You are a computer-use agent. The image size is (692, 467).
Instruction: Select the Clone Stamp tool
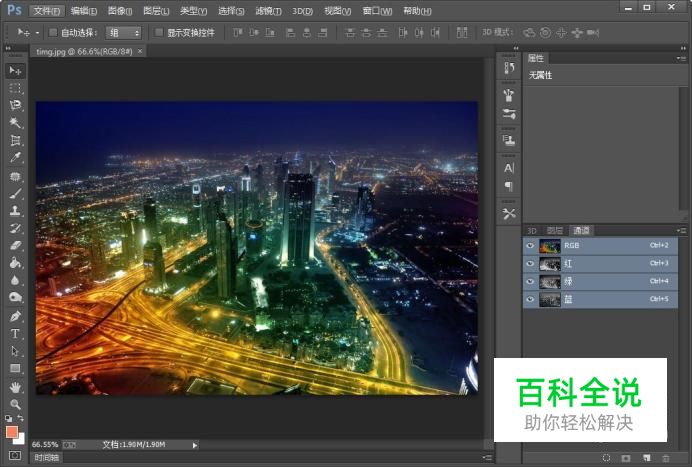pyautogui.click(x=15, y=211)
